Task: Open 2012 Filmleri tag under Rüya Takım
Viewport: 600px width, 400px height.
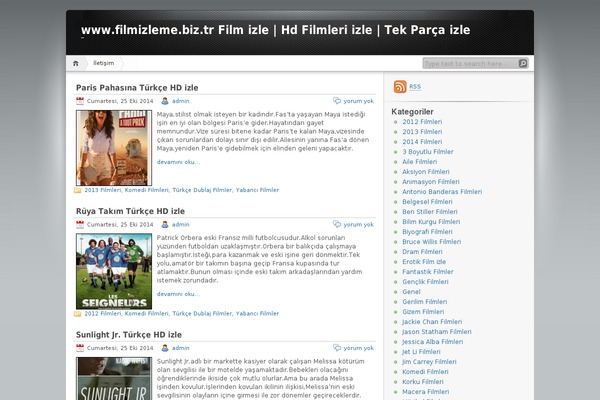Action: [x=103, y=313]
